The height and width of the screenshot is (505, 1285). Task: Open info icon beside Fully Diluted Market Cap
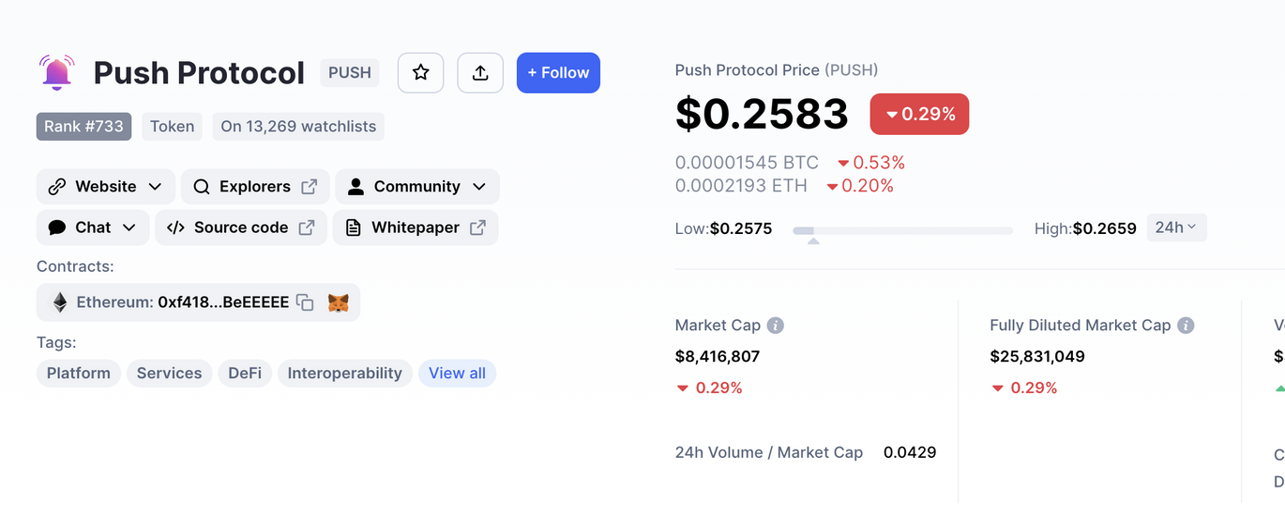click(1185, 325)
